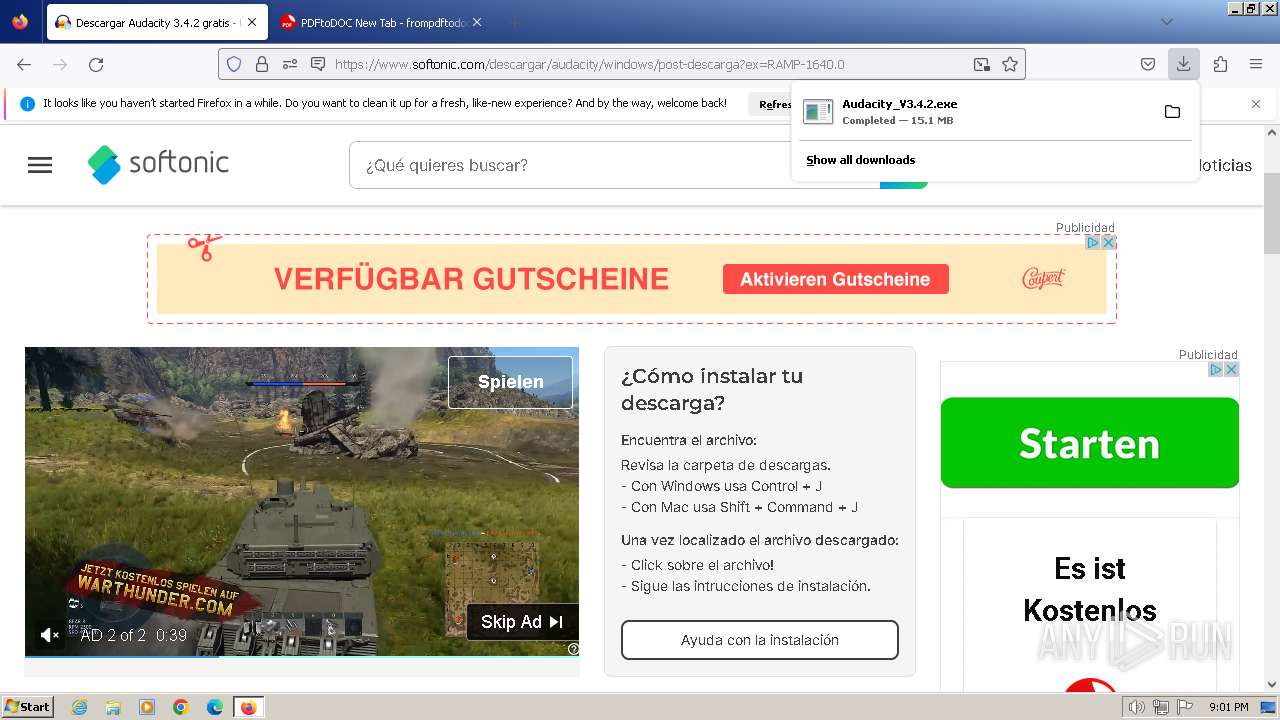The width and height of the screenshot is (1280, 720).
Task: Launch Internet Explorer from taskbar
Action: point(80,707)
